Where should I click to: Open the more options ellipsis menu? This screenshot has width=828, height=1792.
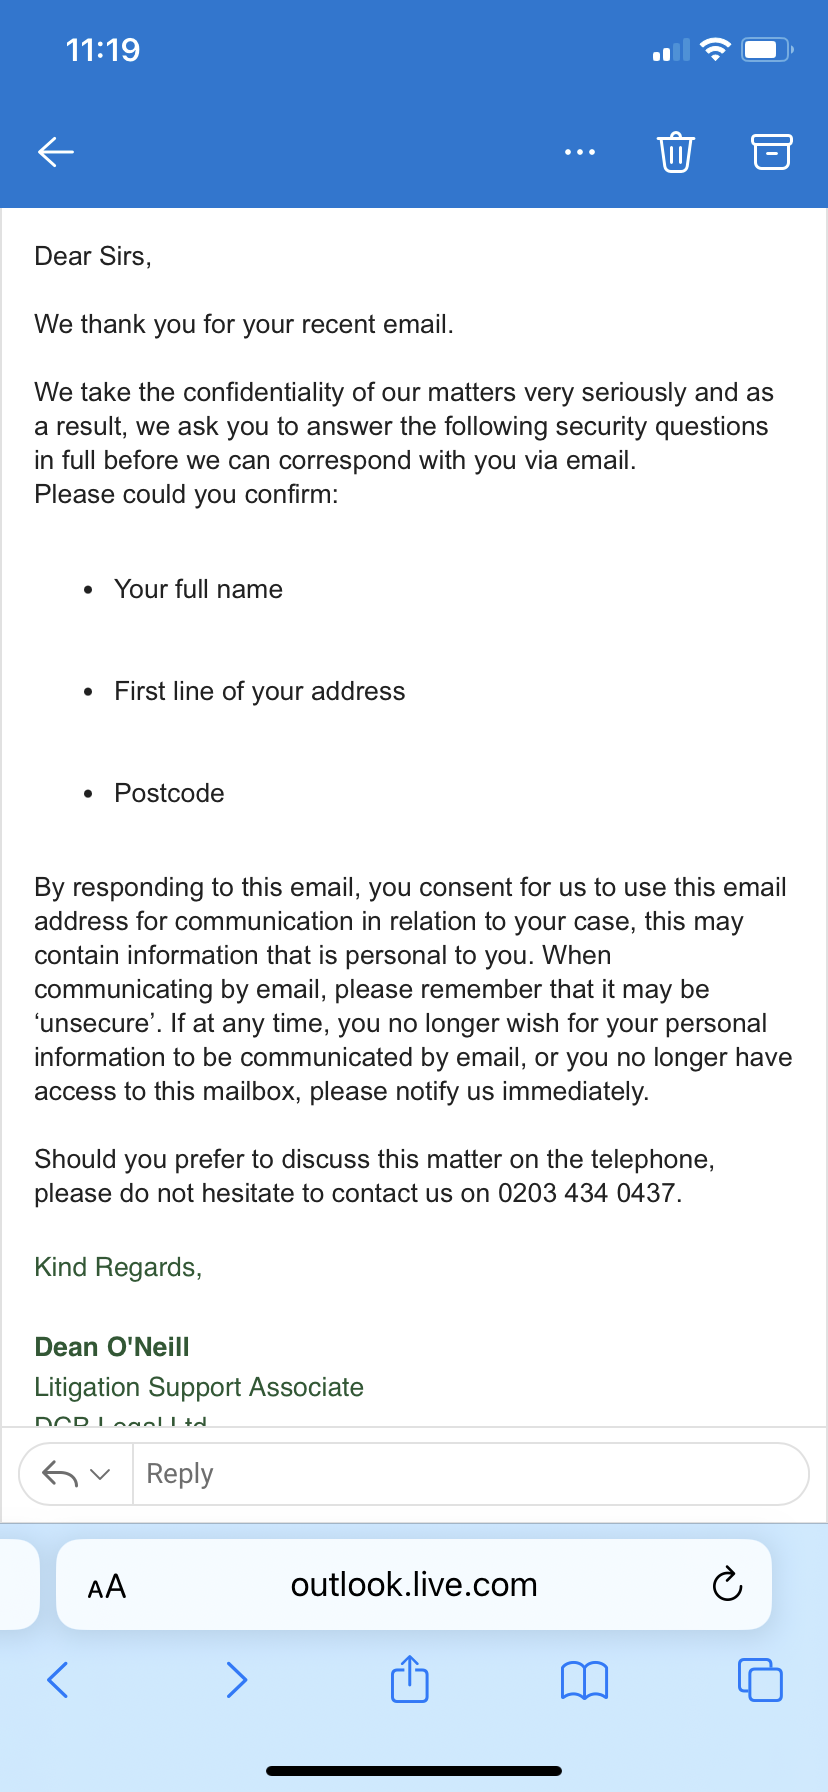tap(580, 152)
